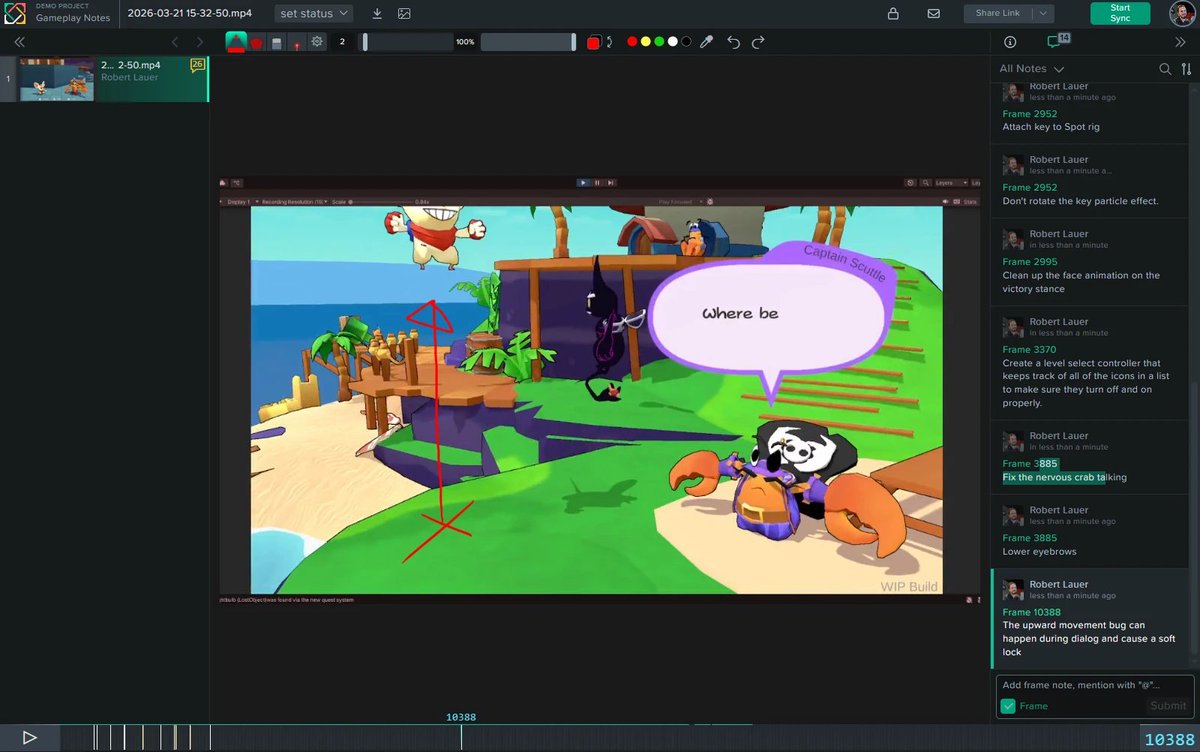Open the Gameplay Notes project title
1200x752 pixels.
(73, 18)
